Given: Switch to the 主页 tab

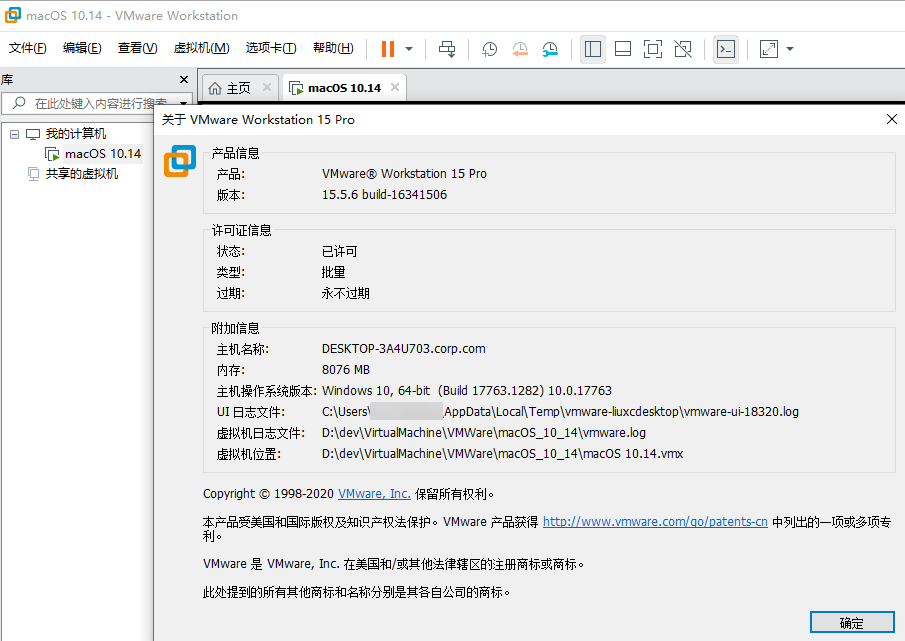Looking at the screenshot, I should click(238, 88).
